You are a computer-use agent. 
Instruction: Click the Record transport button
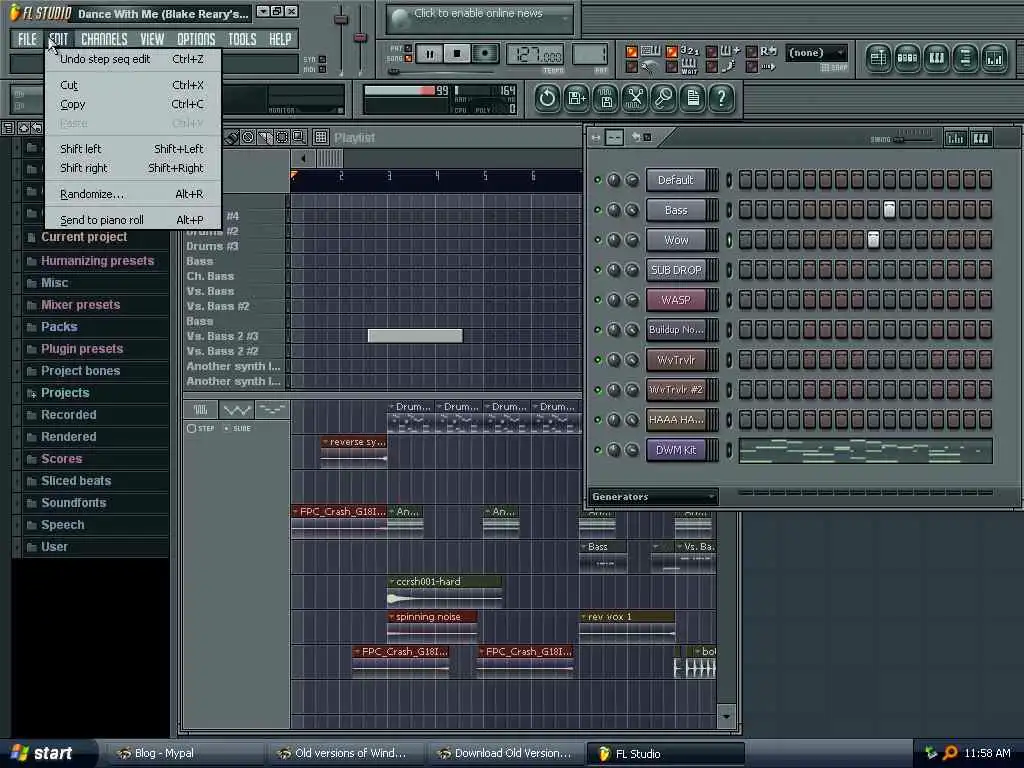click(485, 54)
